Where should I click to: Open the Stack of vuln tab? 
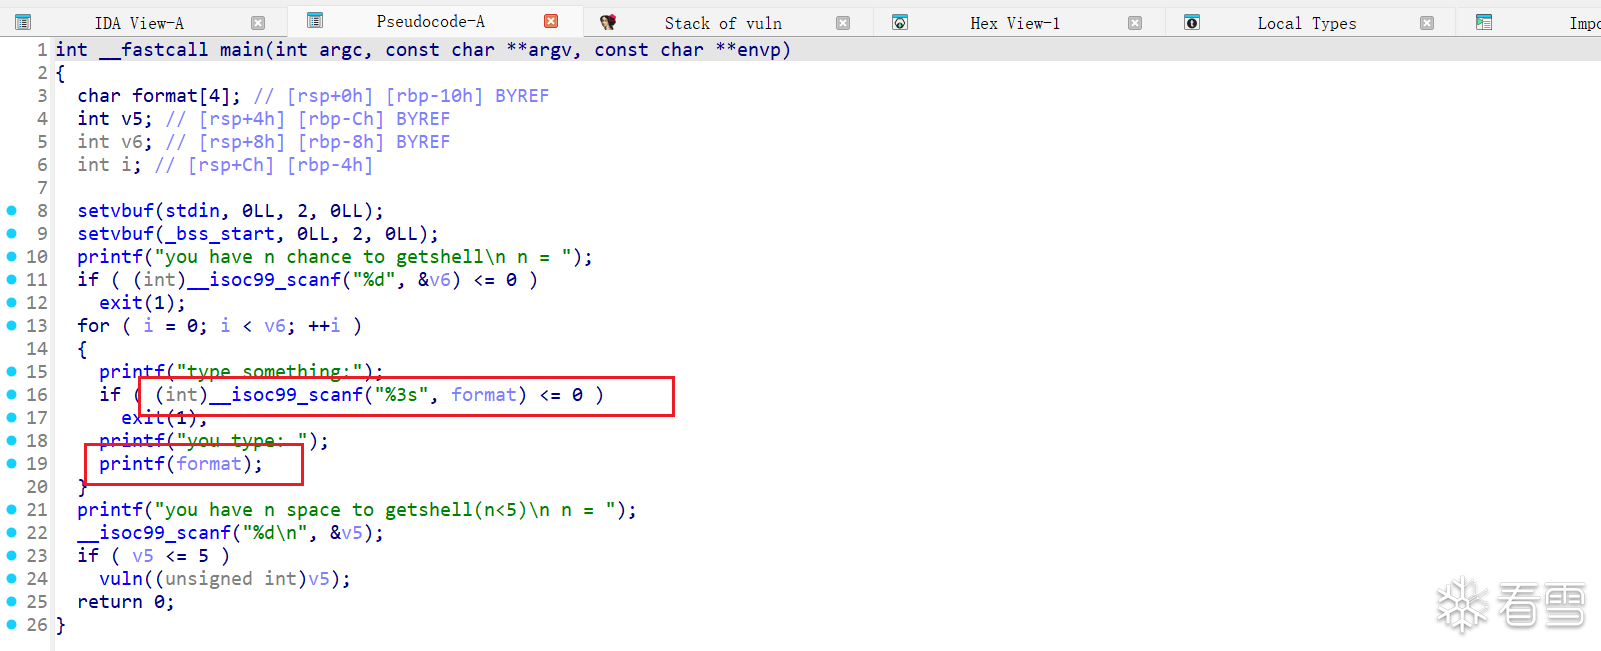point(723,23)
